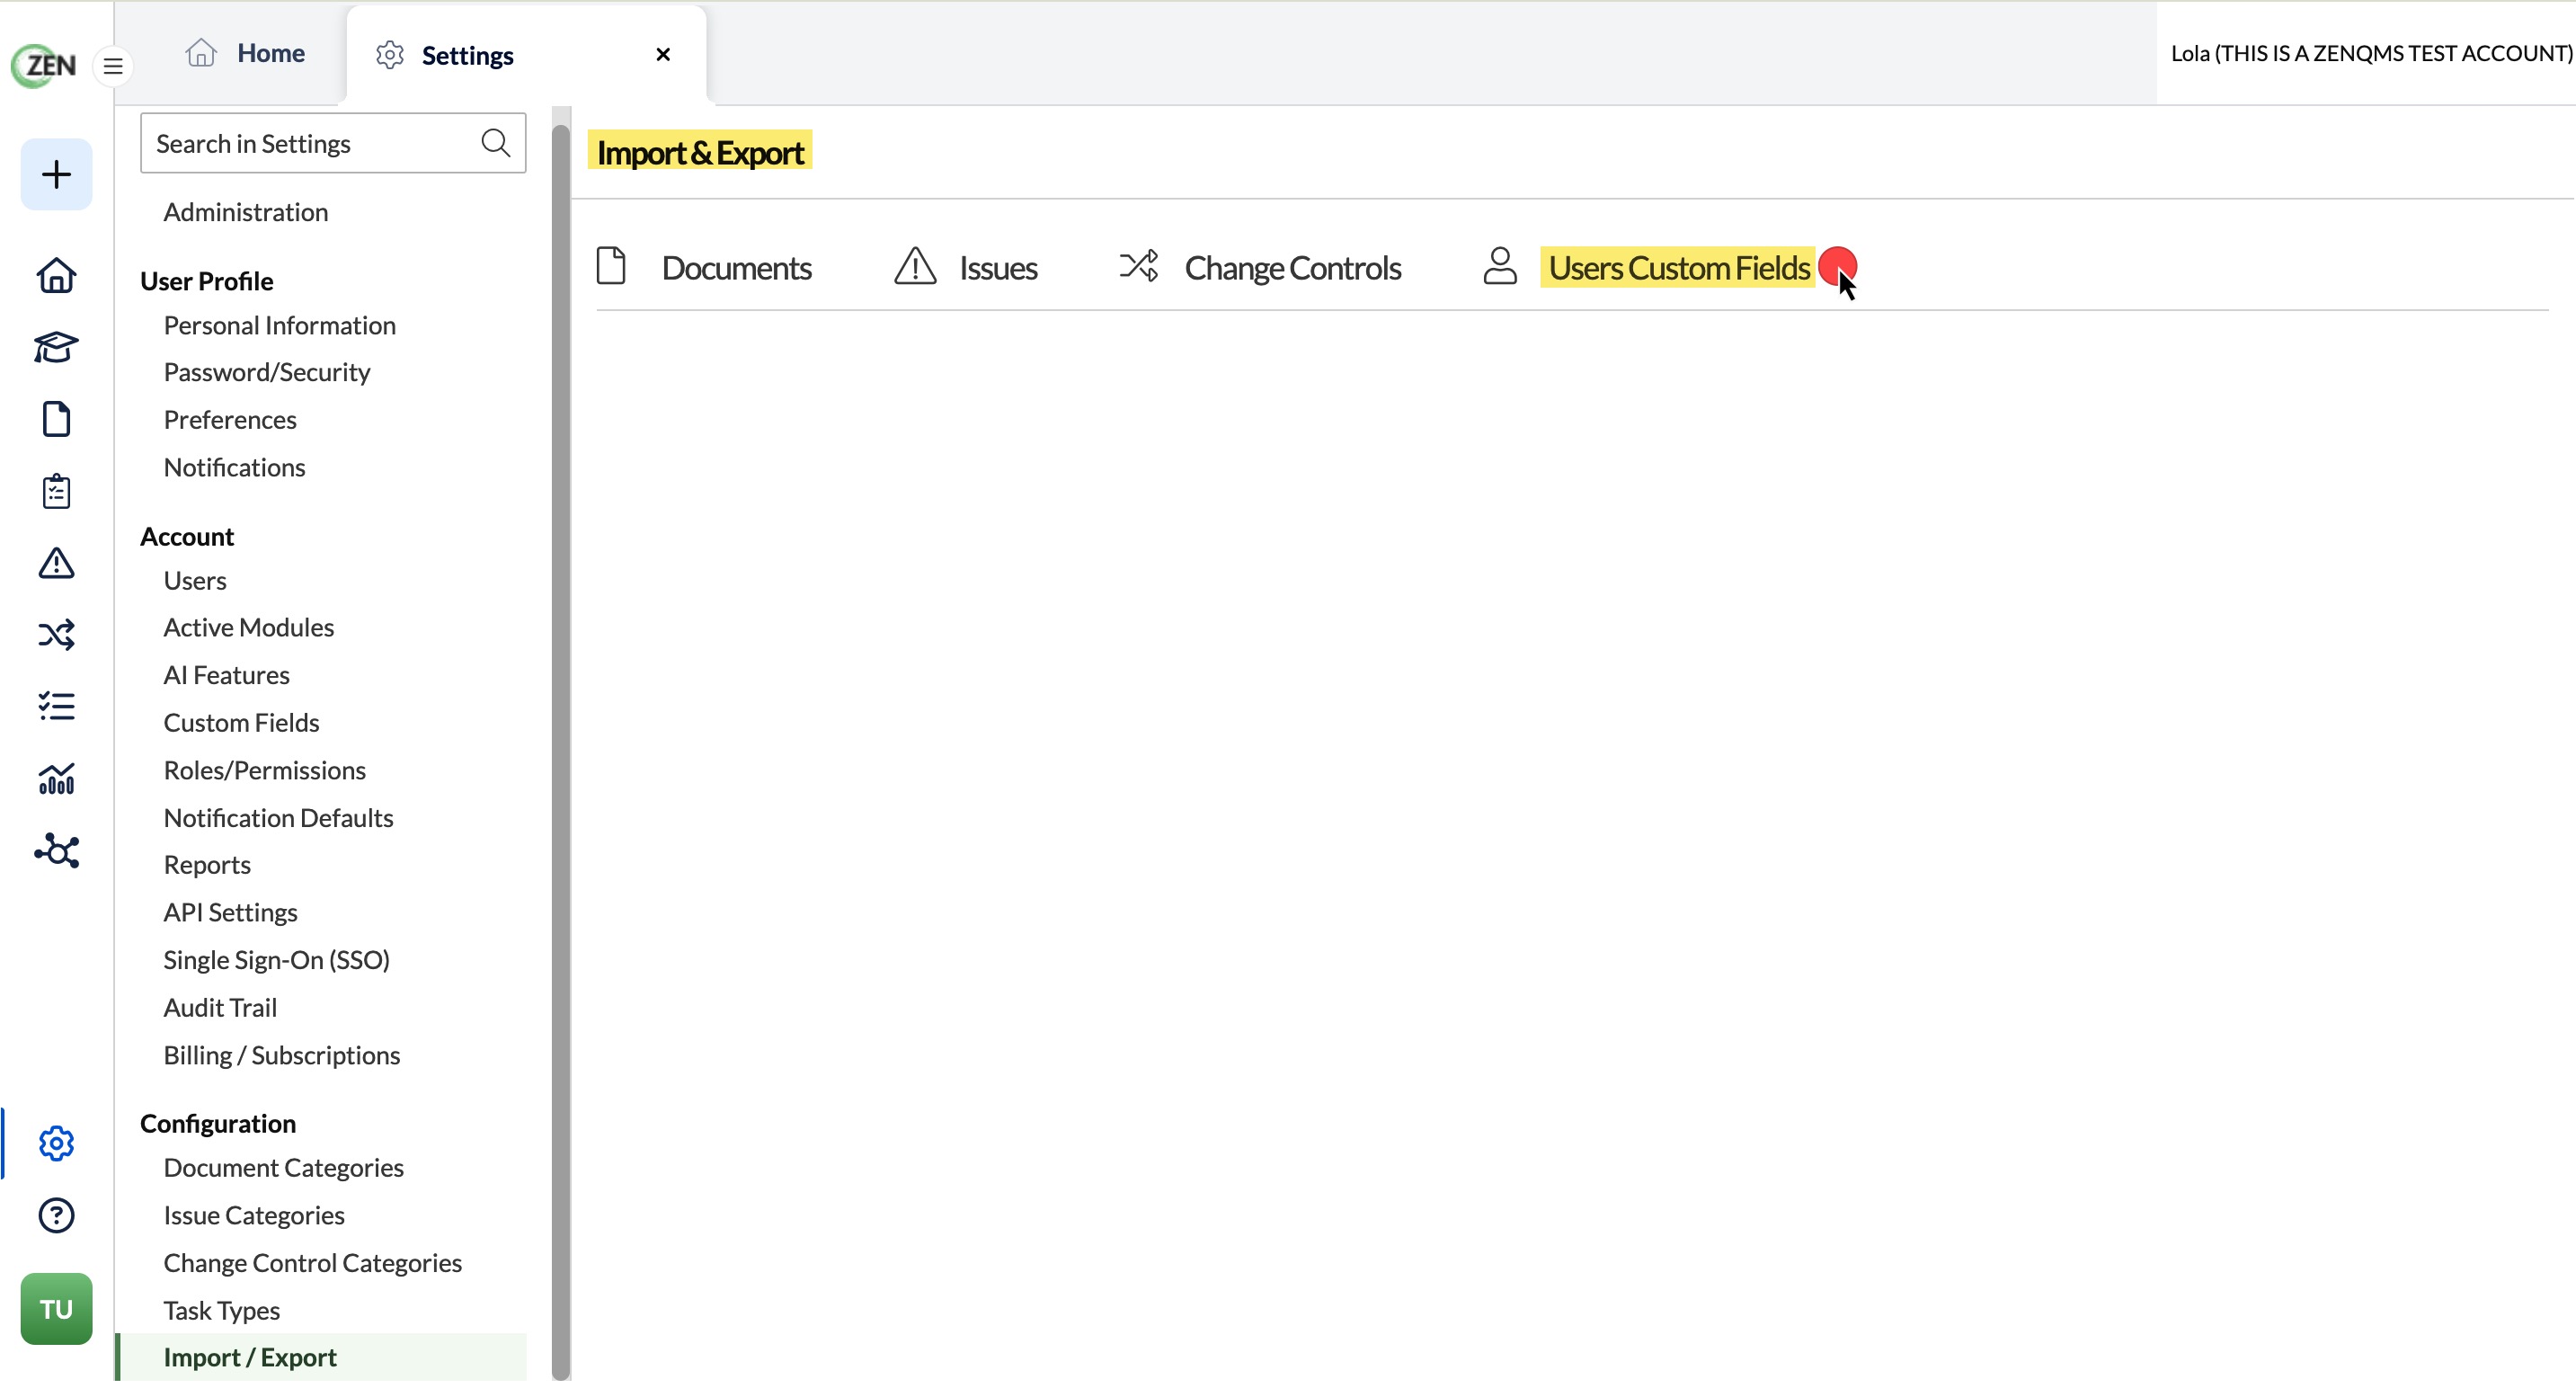Screen dimensions: 2576x1397
Task: Click the Documents file icon in Import & Export
Action: [611, 266]
